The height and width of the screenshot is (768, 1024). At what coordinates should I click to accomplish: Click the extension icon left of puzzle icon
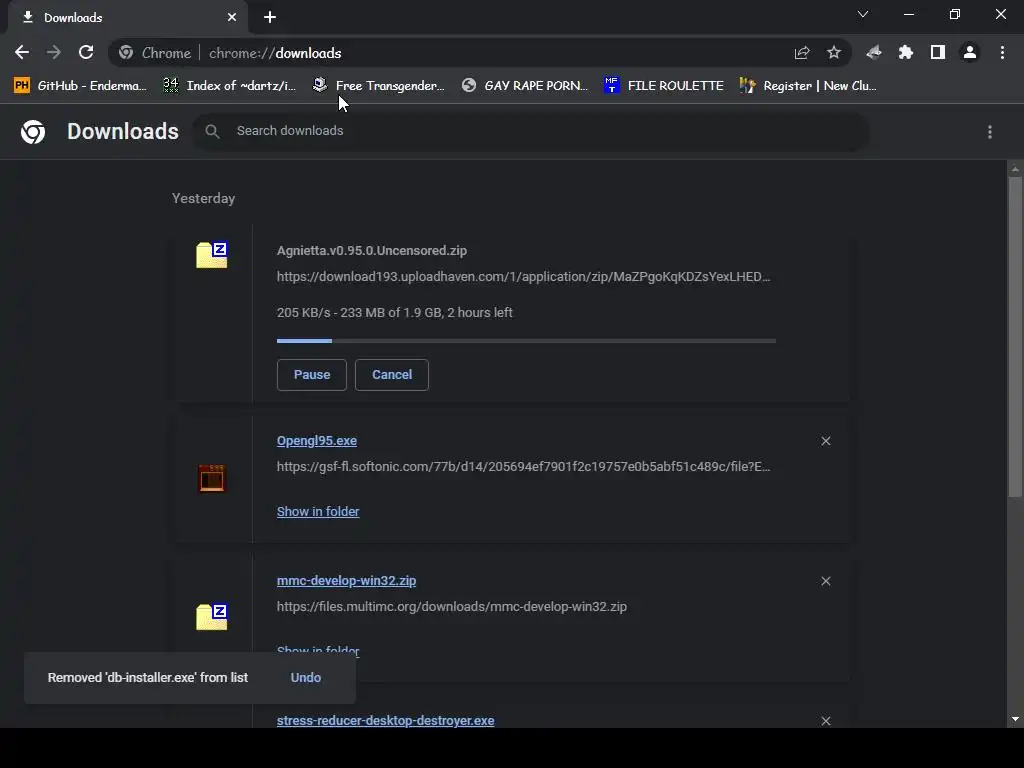(x=874, y=53)
